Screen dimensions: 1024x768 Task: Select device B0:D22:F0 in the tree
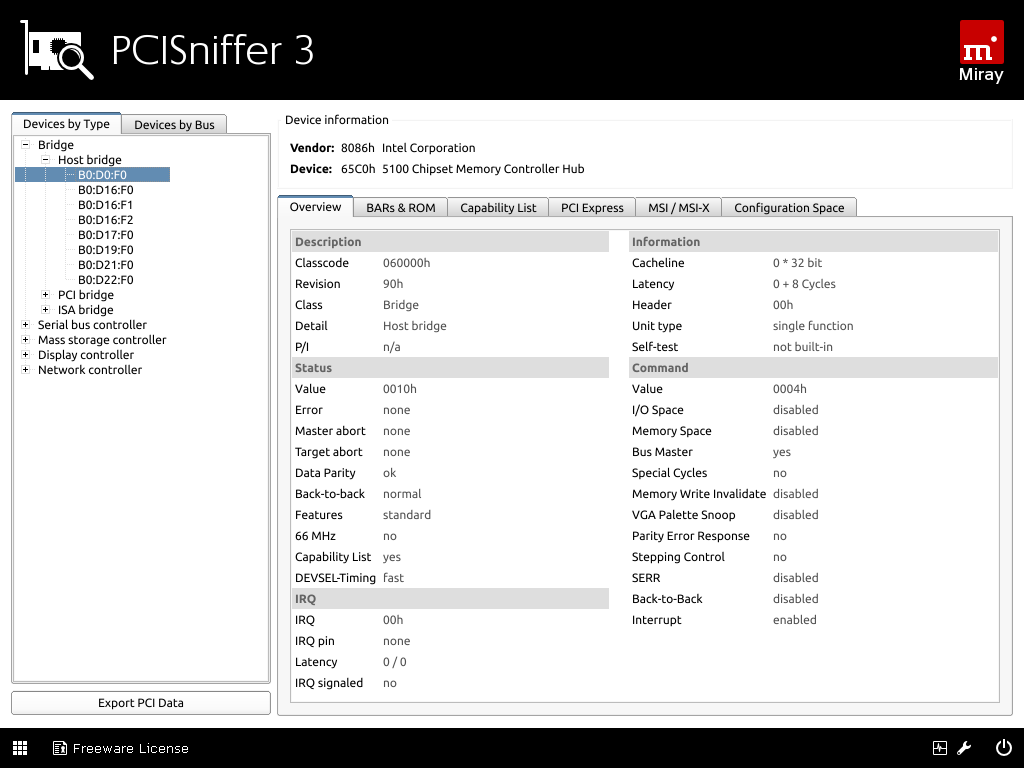(105, 280)
